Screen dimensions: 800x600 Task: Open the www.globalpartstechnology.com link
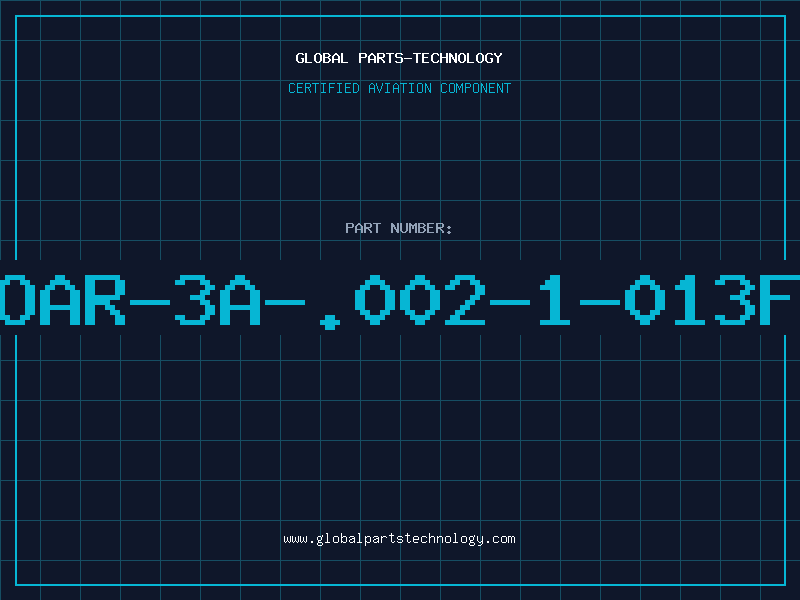399,539
